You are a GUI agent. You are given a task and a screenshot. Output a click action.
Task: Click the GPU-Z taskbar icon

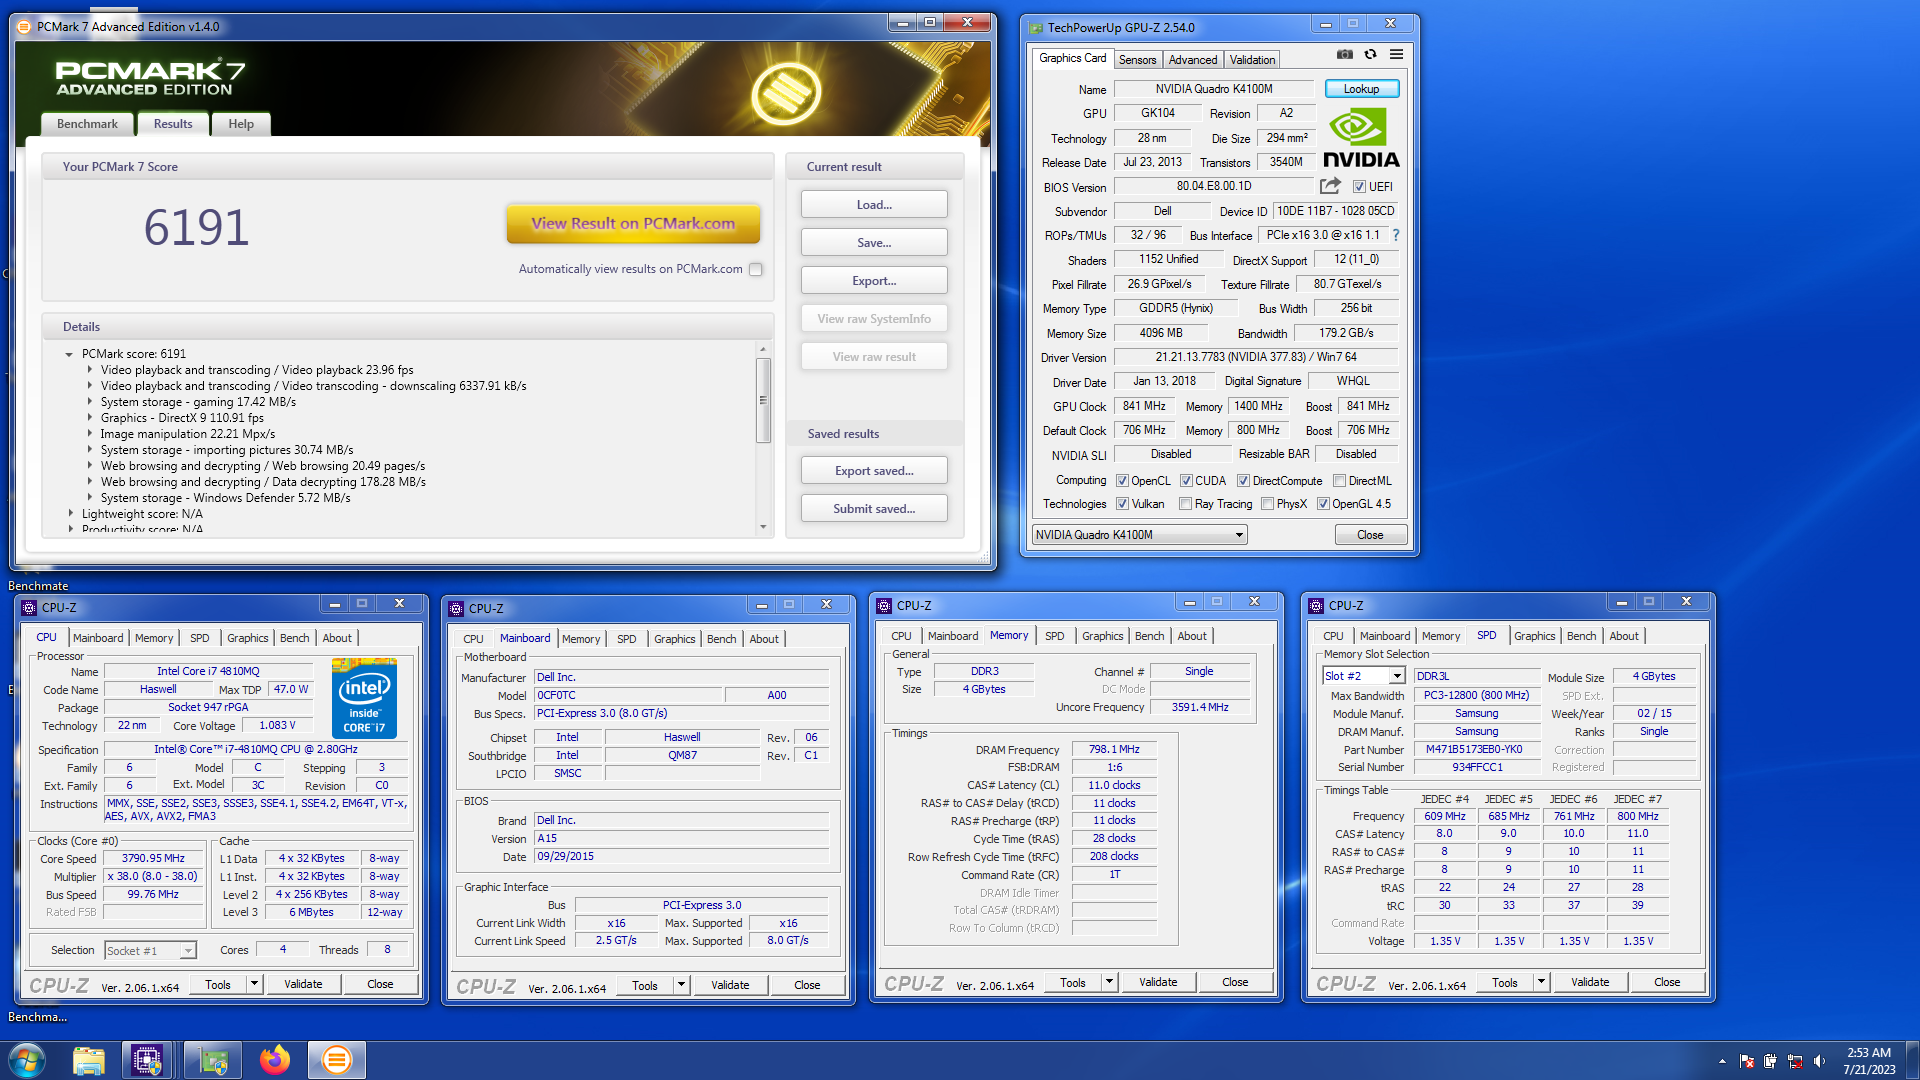click(213, 1060)
